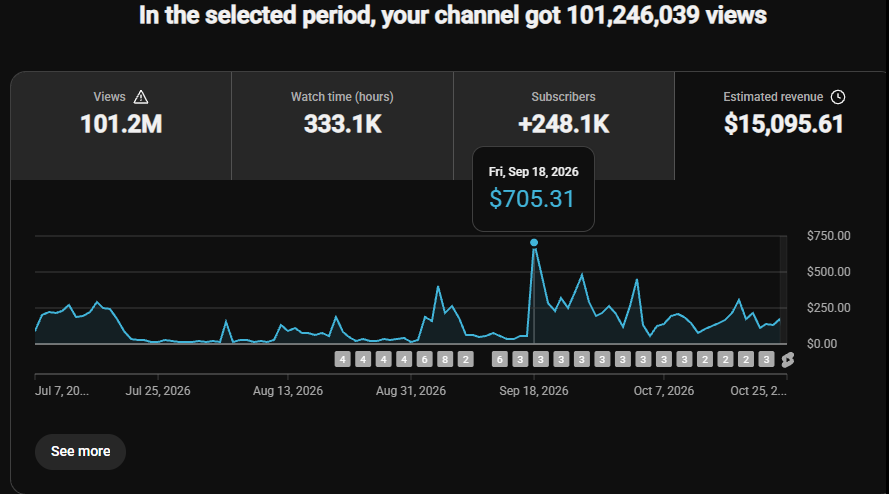Click the $705.31 tooltip value
This screenshot has height=494, width=889.
[532, 199]
